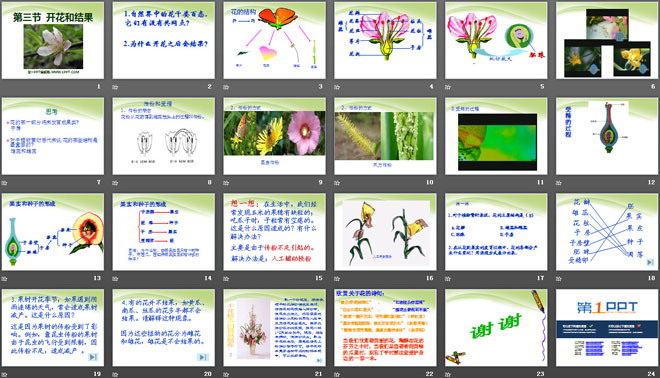Select slide 21 with flower vase photo

pyautogui.click(x=274, y=327)
